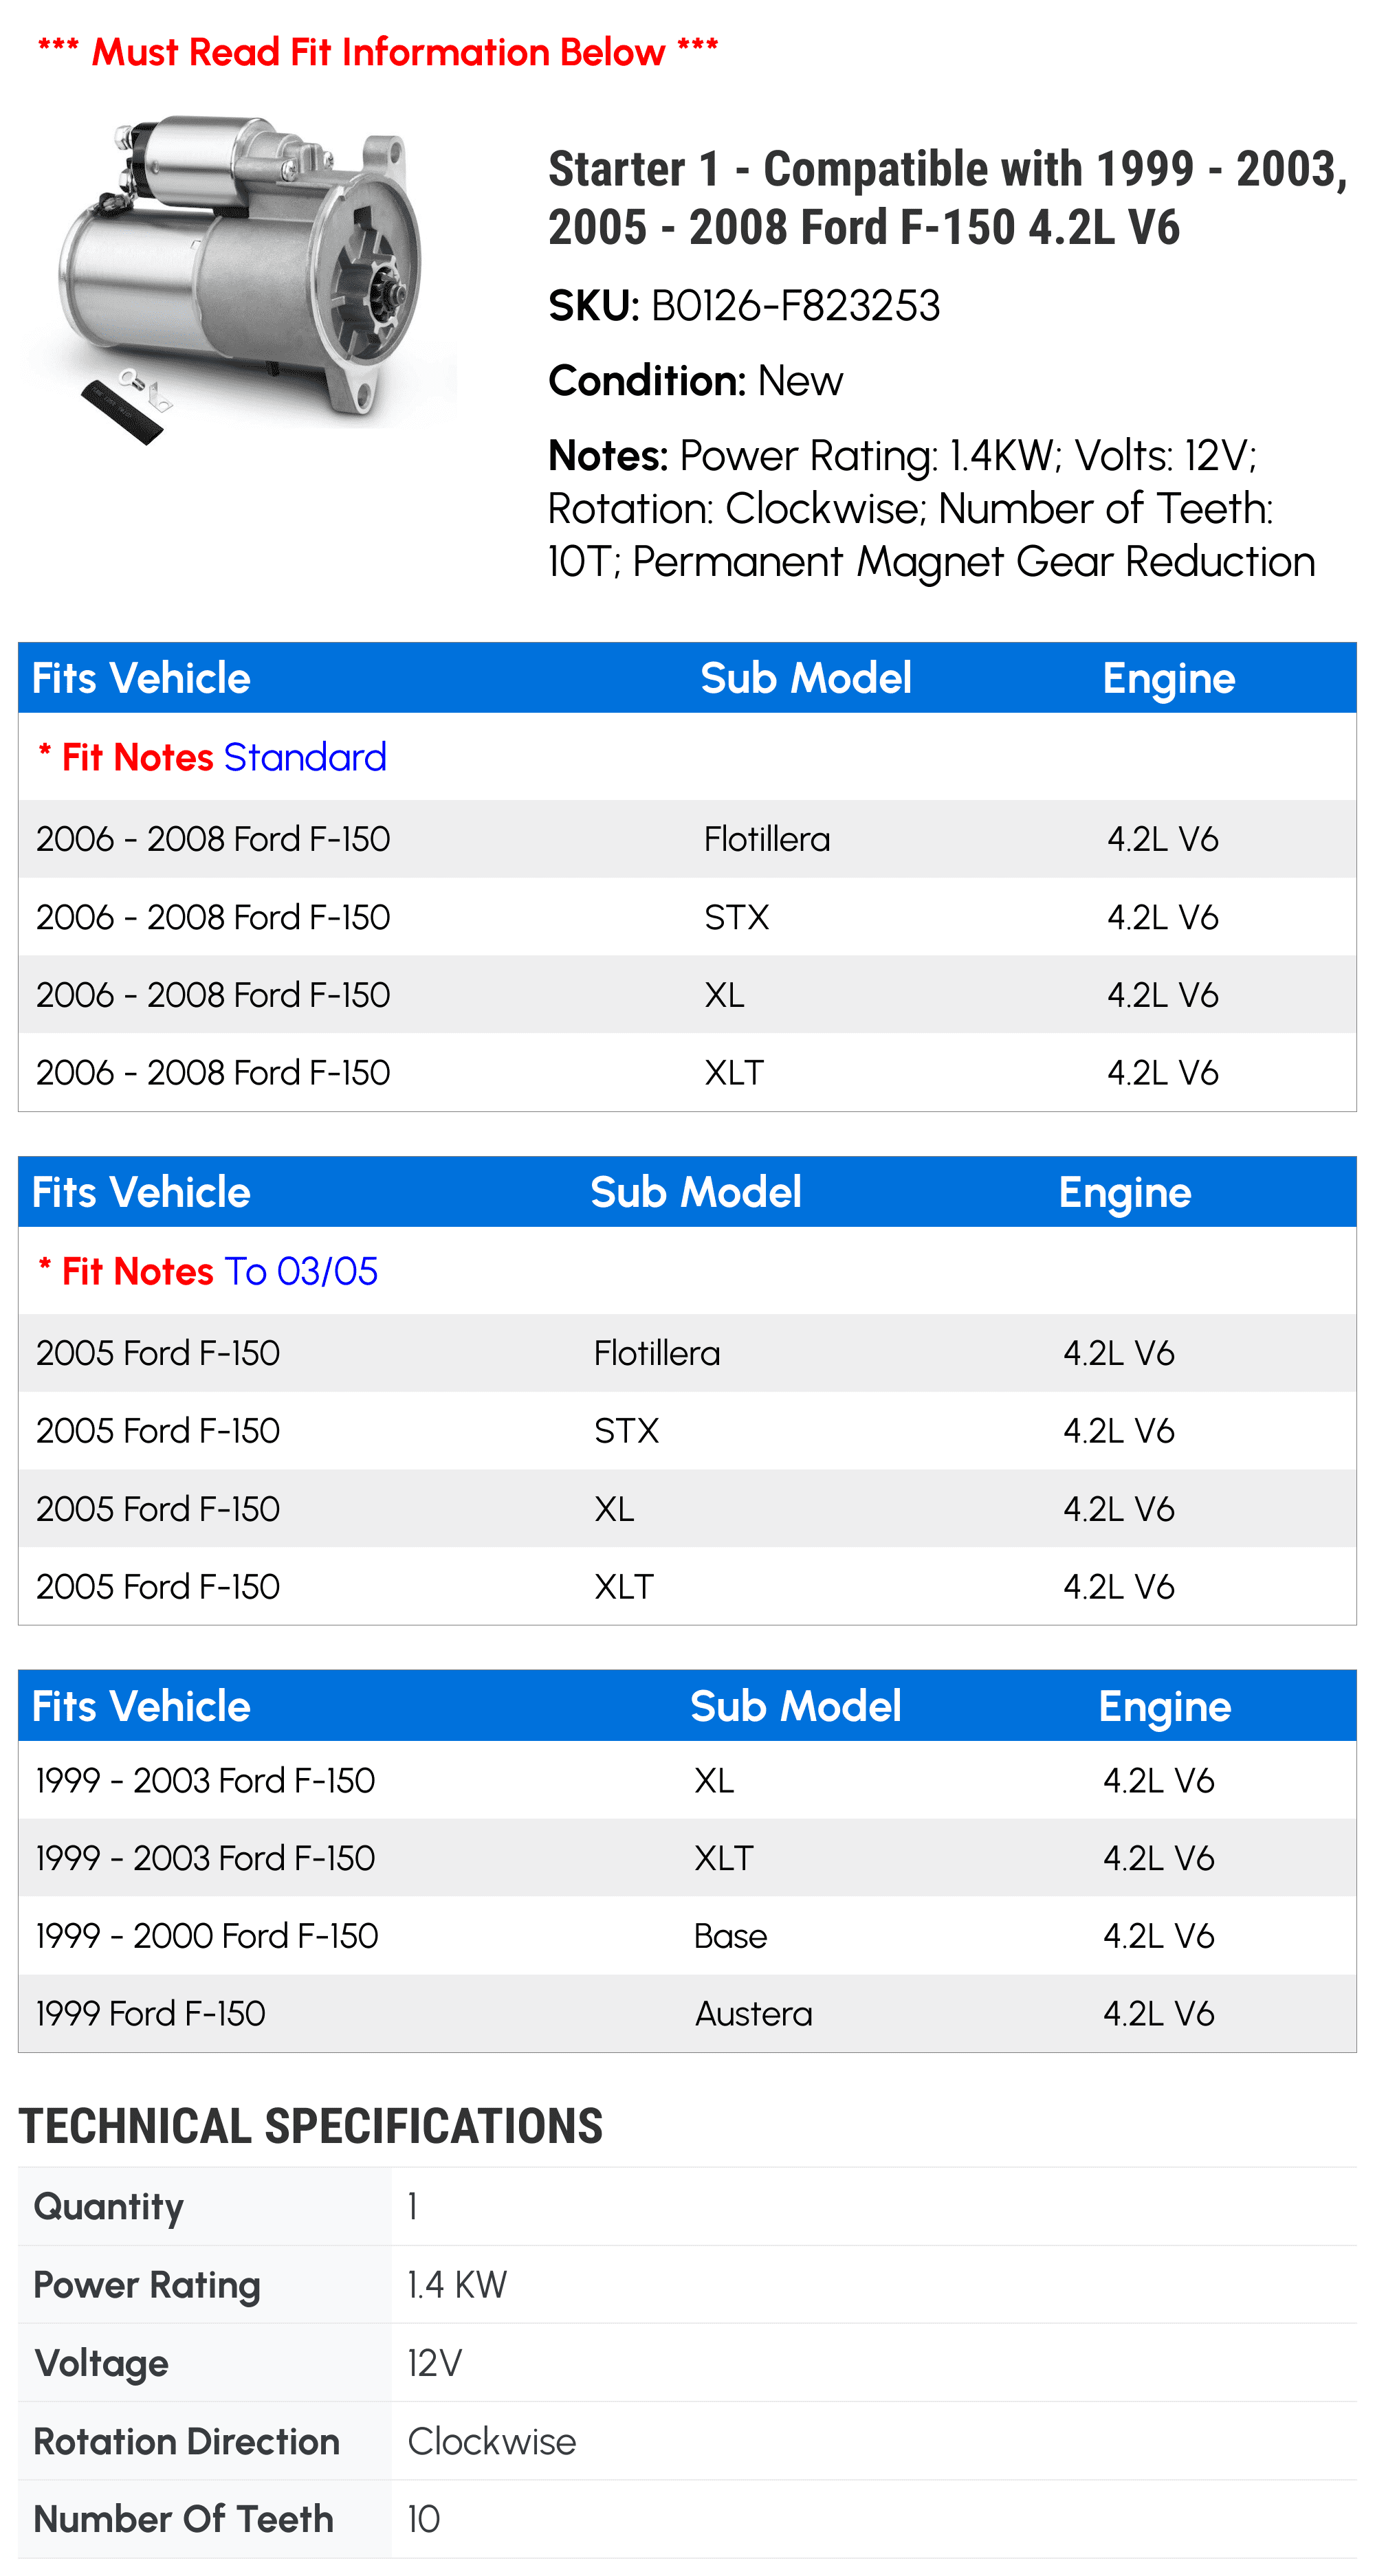Click the Notes paragraph about Power Rating
This screenshot has width=1375, height=2576.
coord(930,508)
